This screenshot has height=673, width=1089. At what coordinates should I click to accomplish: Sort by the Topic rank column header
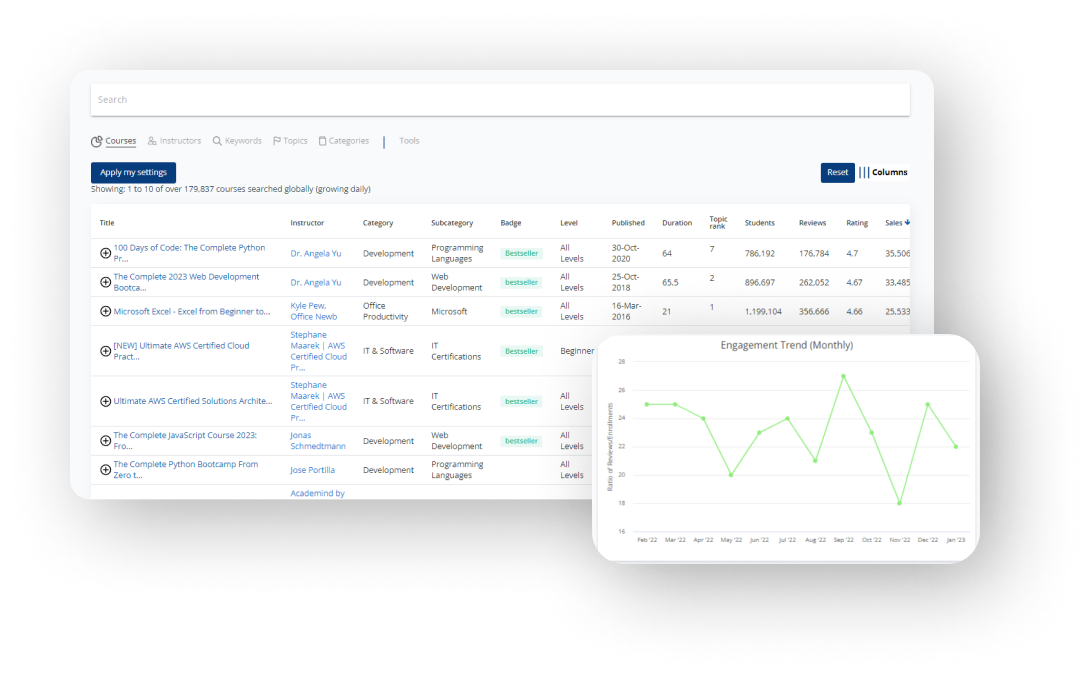(x=718, y=222)
